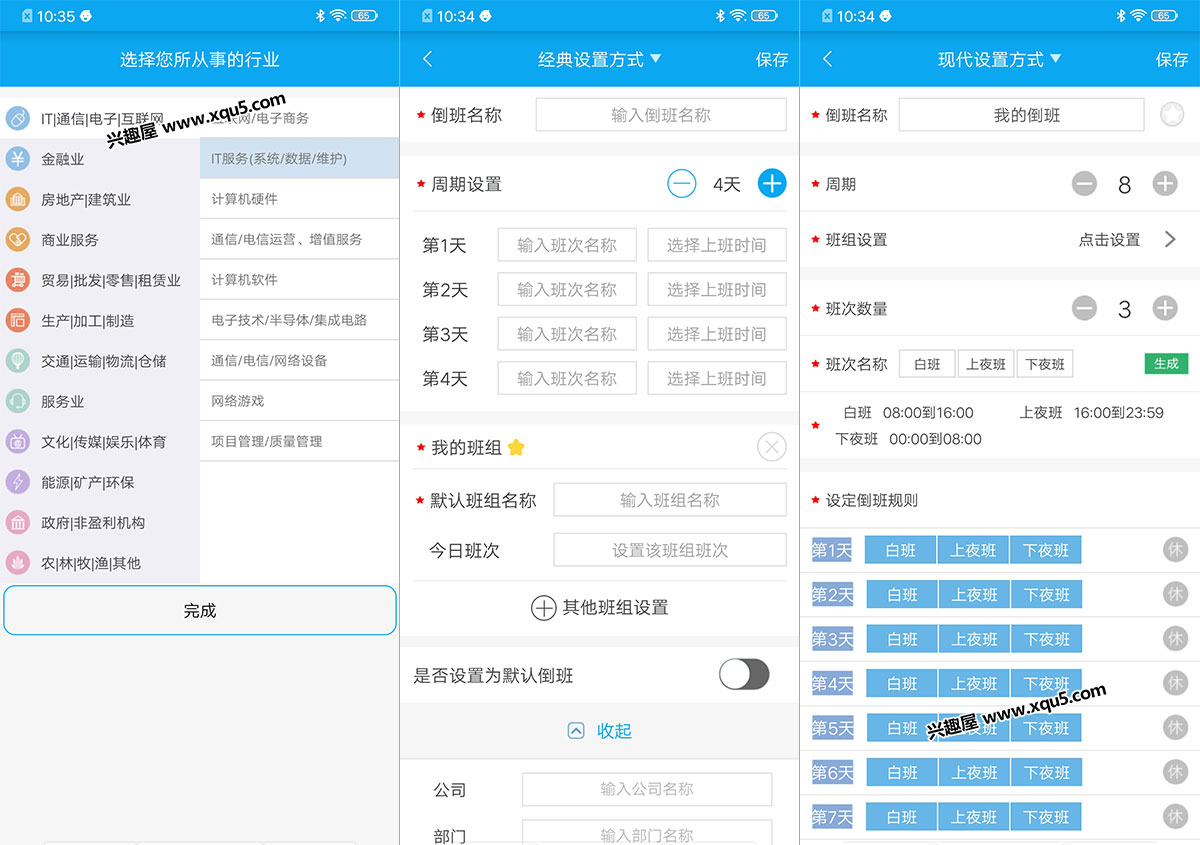Decrease 班次数量 with minus button
The width and height of the screenshot is (1200, 845).
[x=1084, y=309]
